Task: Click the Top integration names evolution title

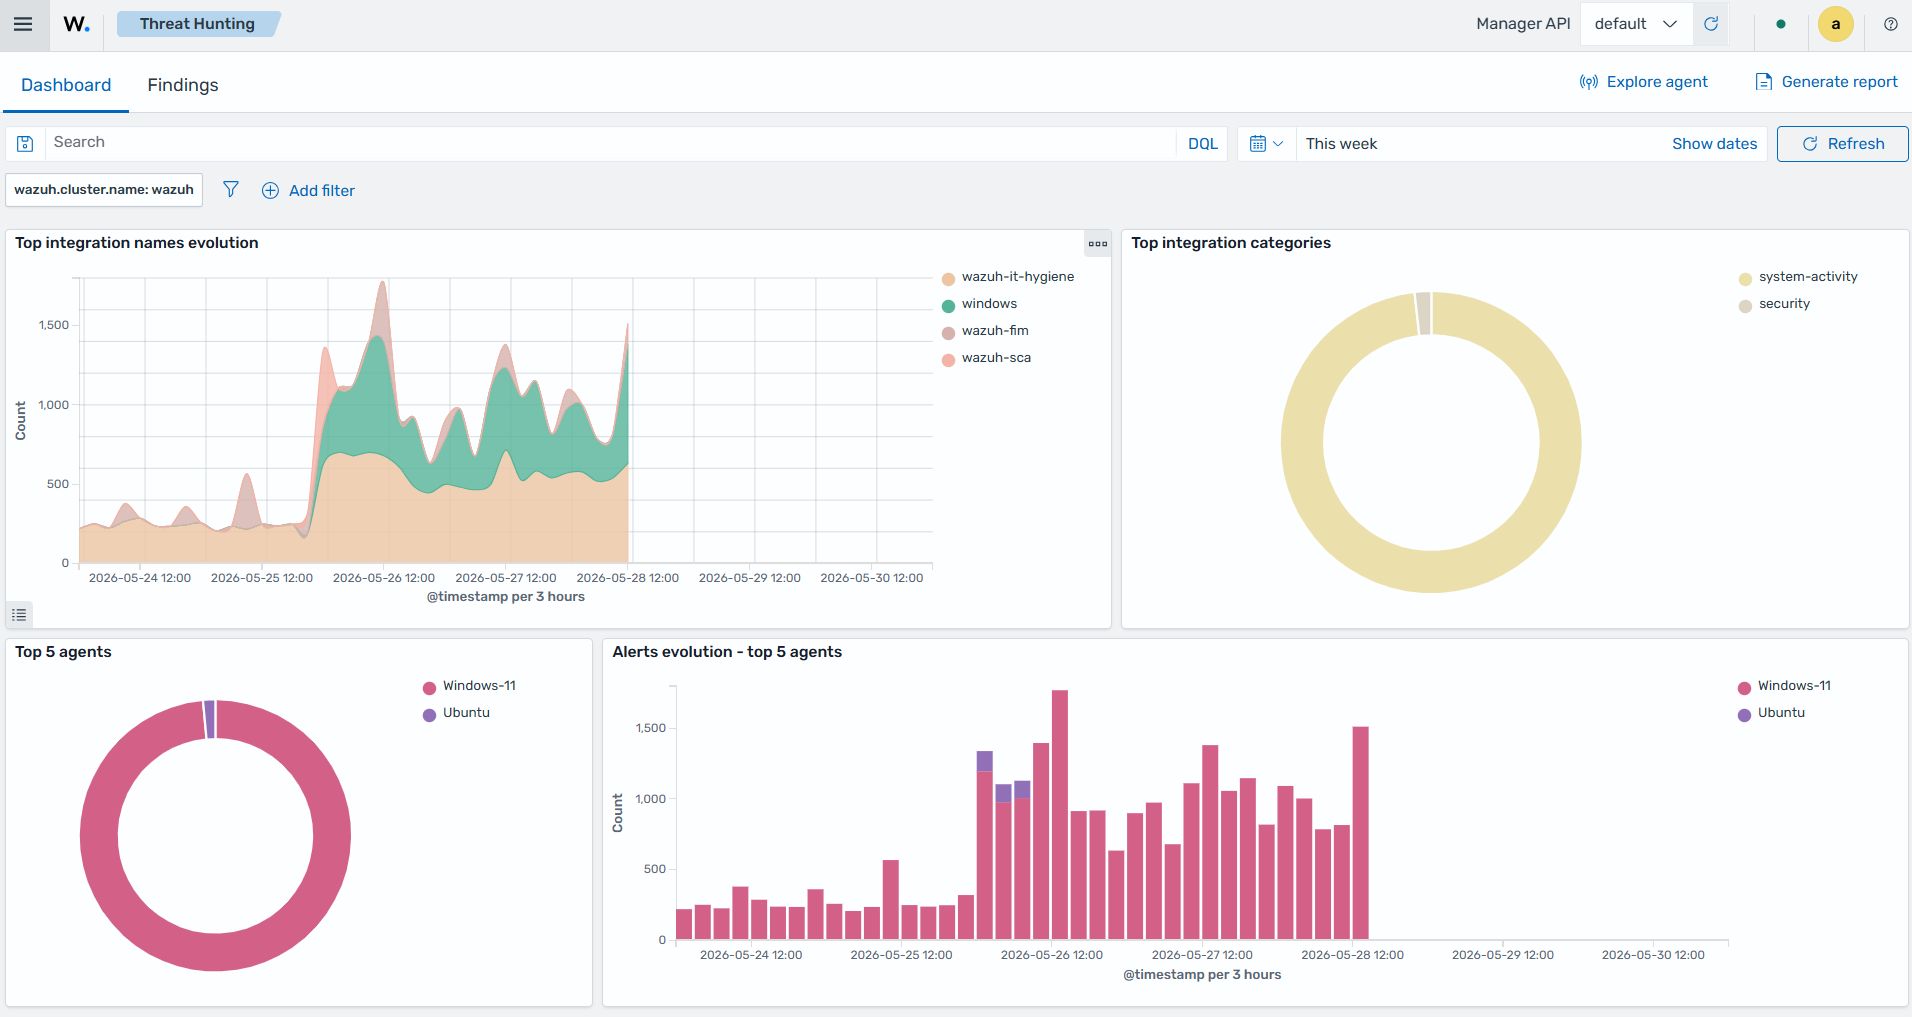Action: pos(136,243)
